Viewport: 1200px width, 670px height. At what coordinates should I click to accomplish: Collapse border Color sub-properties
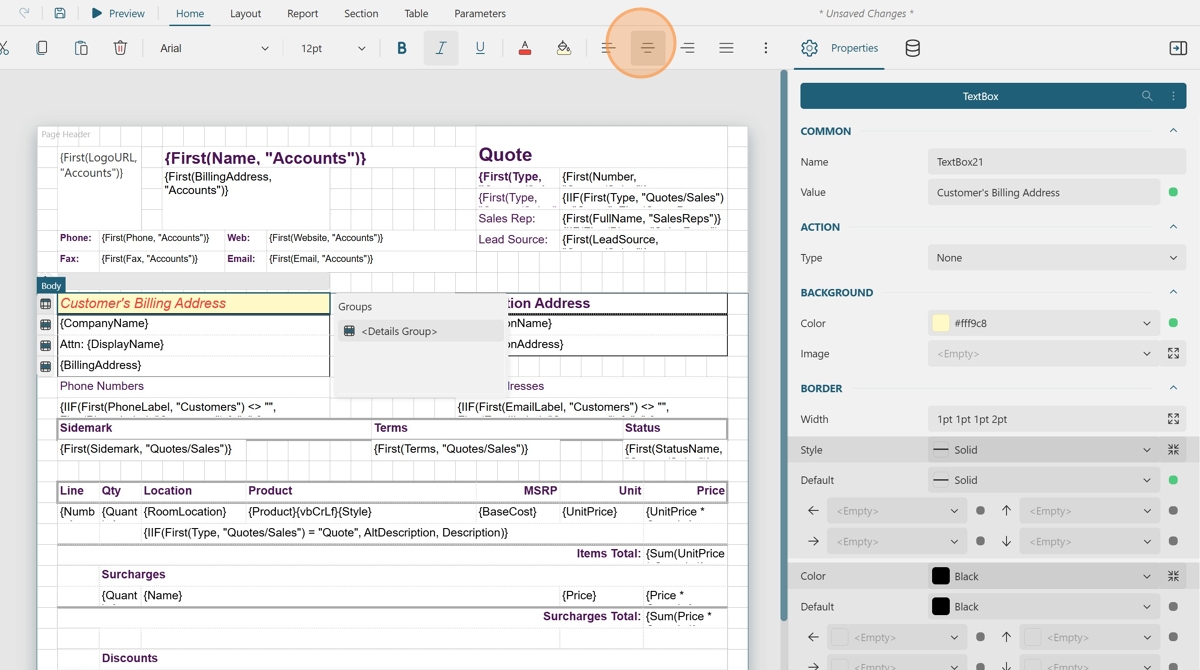click(1173, 576)
